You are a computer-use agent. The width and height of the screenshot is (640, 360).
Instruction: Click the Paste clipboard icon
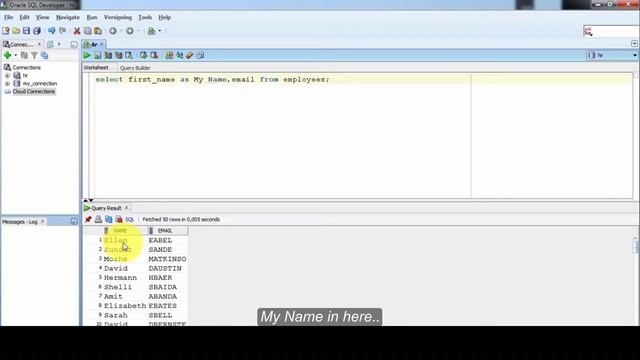point(98,31)
